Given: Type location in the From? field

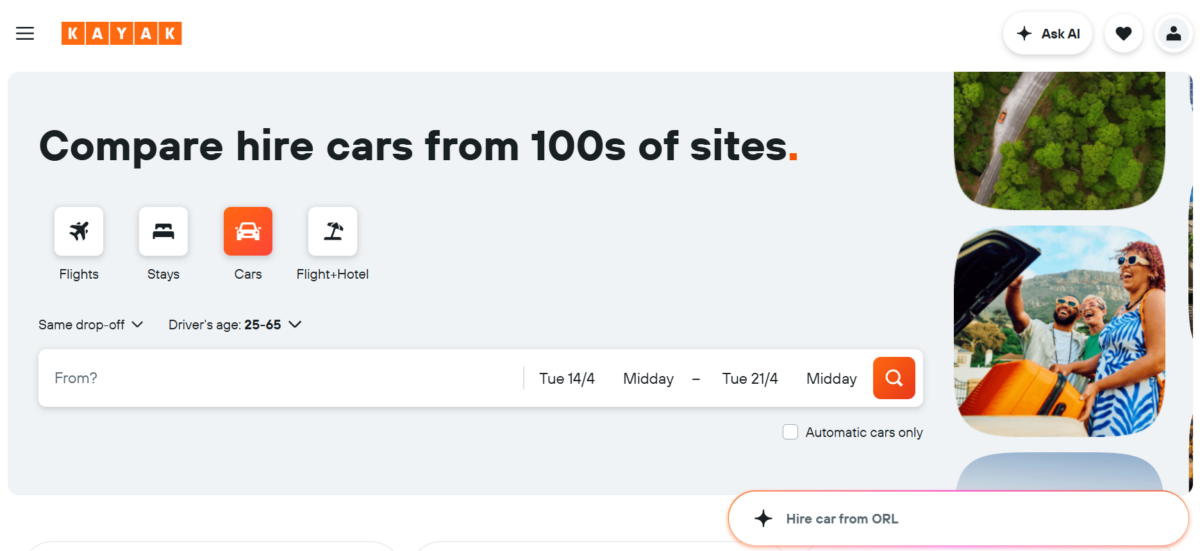Looking at the screenshot, I should pos(280,378).
